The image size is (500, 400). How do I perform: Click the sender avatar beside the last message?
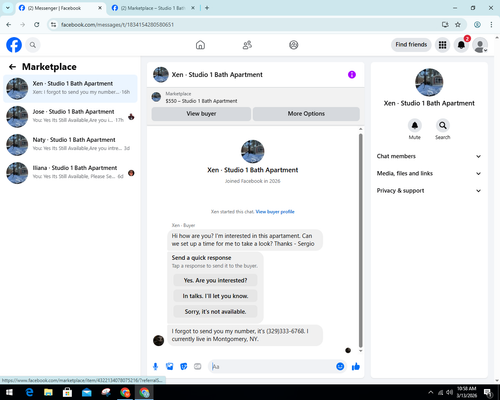158,340
